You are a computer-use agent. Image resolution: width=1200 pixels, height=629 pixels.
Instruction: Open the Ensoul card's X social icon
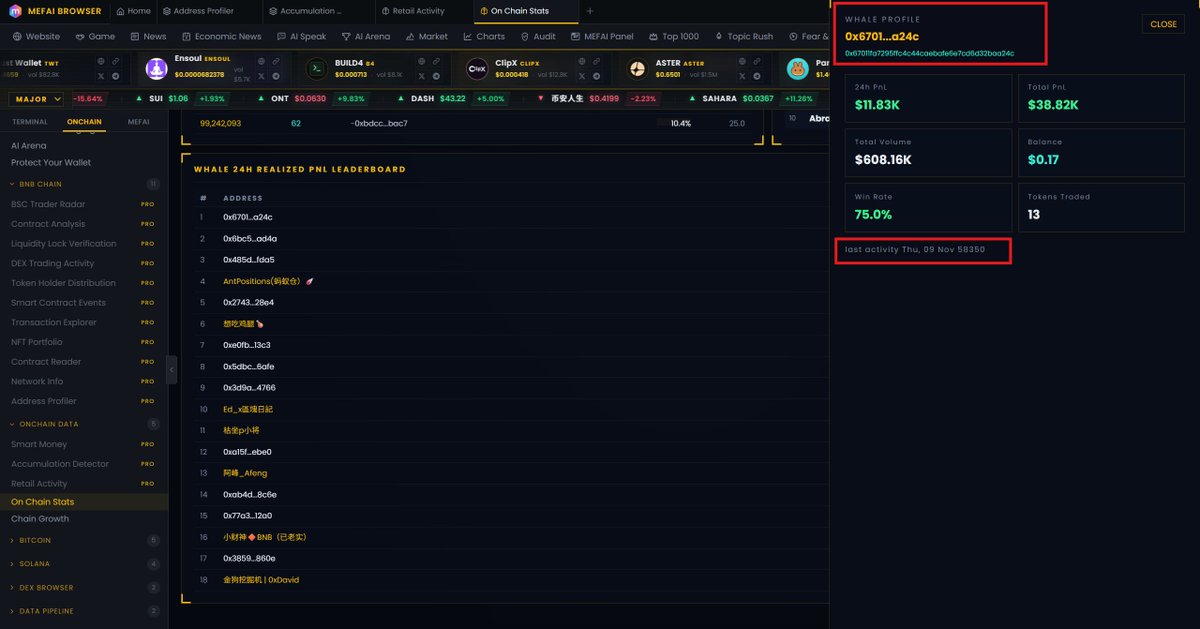tap(261, 76)
